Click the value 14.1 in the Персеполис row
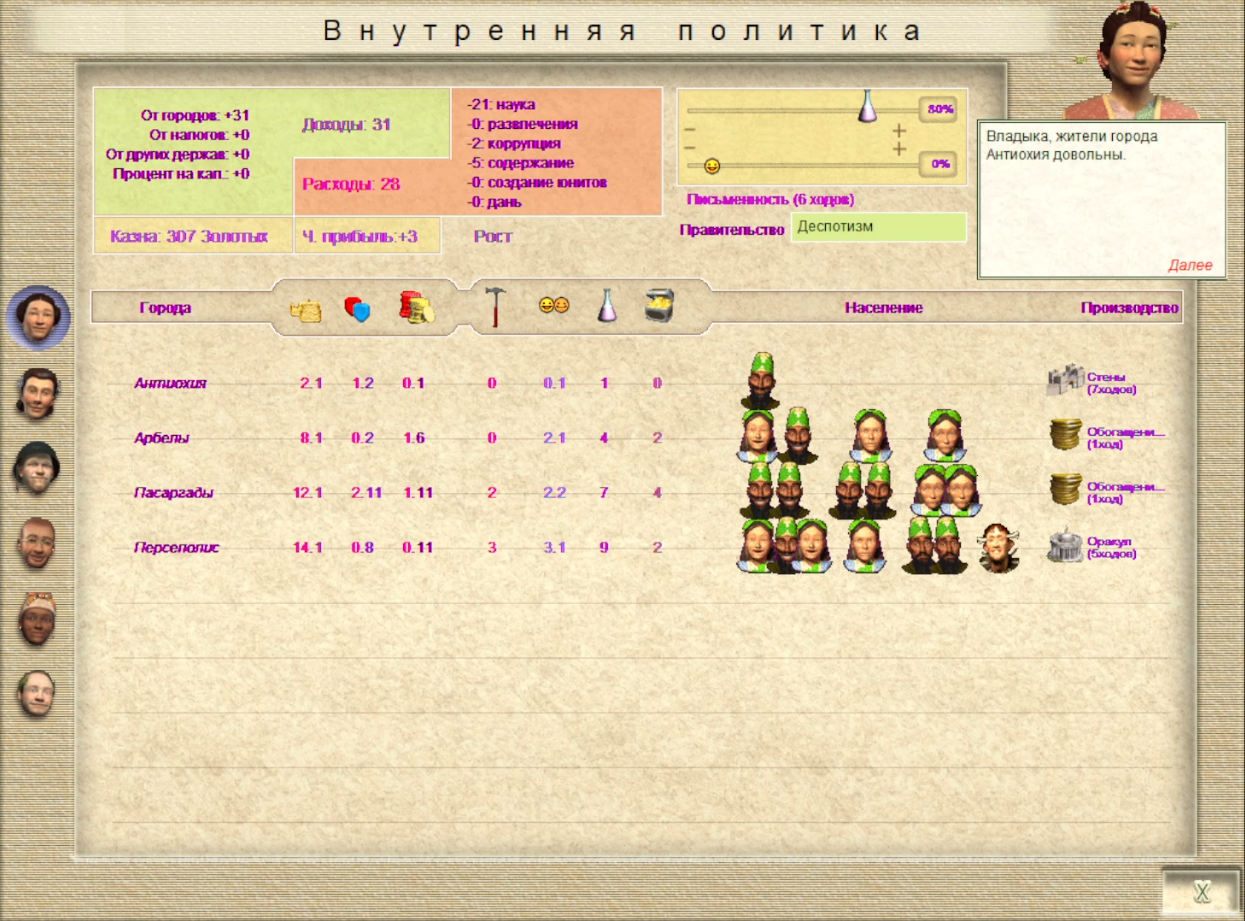1245x921 pixels. pos(308,548)
